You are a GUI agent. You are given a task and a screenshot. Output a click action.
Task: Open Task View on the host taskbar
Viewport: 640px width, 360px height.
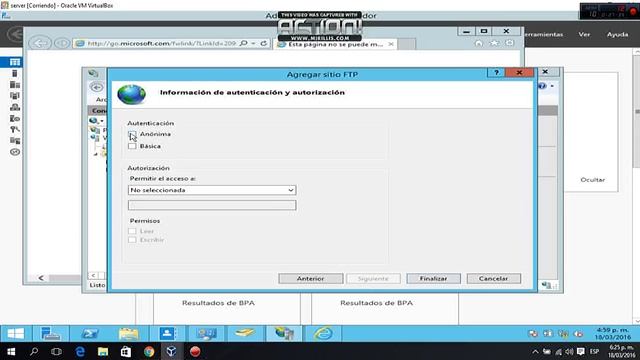coord(56,351)
